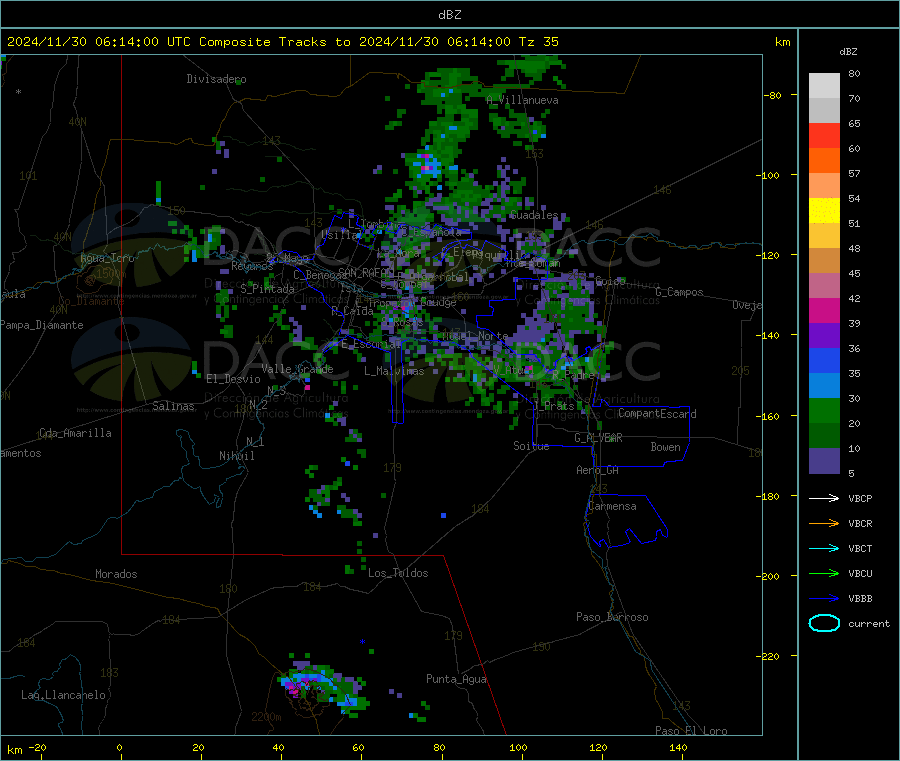Select the bright green 30 dBZ swatch
Image resolution: width=900 pixels, height=761 pixels.
click(x=824, y=410)
